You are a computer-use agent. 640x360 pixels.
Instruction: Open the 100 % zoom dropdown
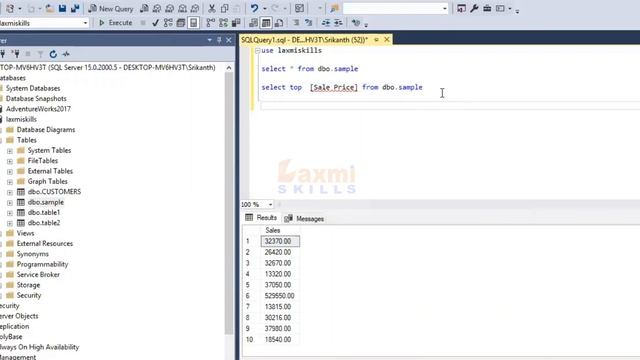point(270,204)
